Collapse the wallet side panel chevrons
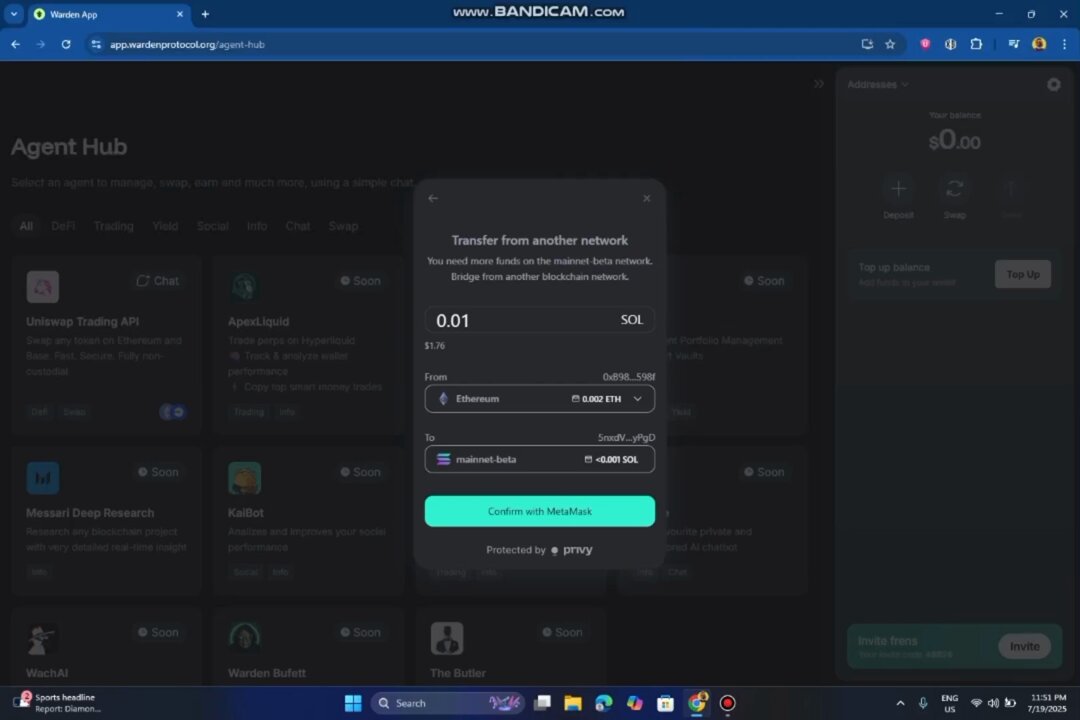The image size is (1080, 720). 819,84
